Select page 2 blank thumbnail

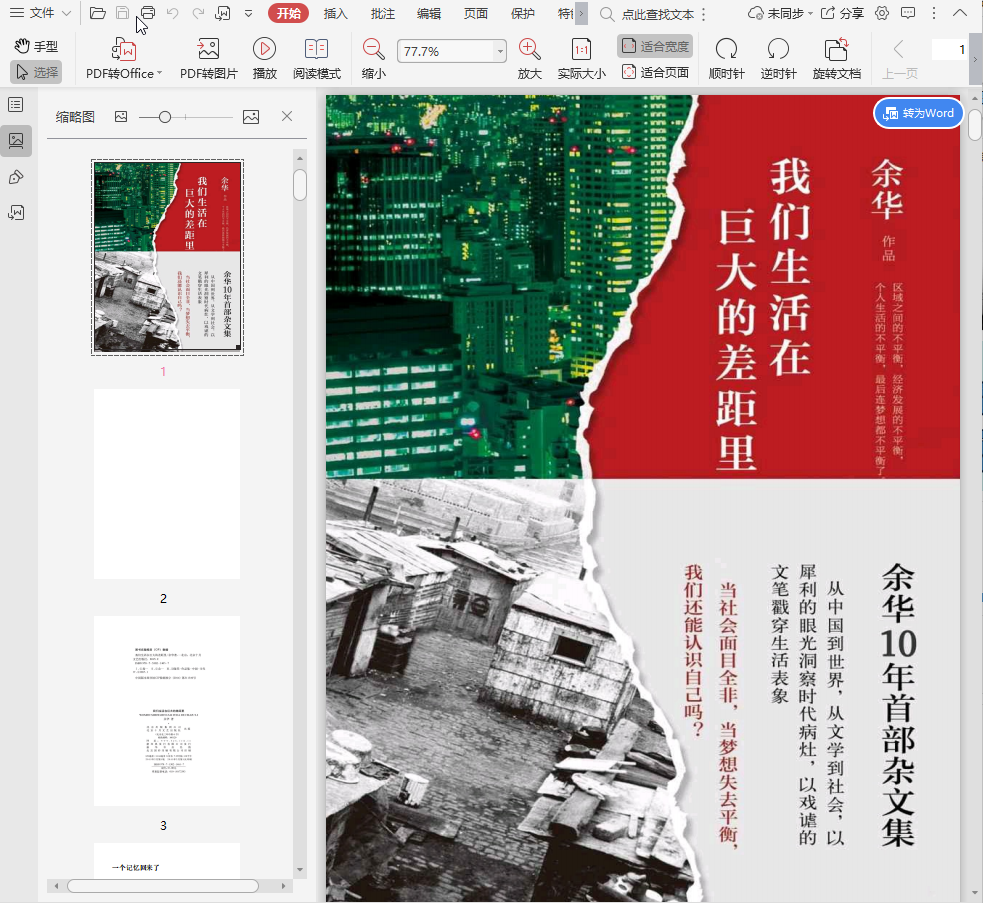[167, 484]
